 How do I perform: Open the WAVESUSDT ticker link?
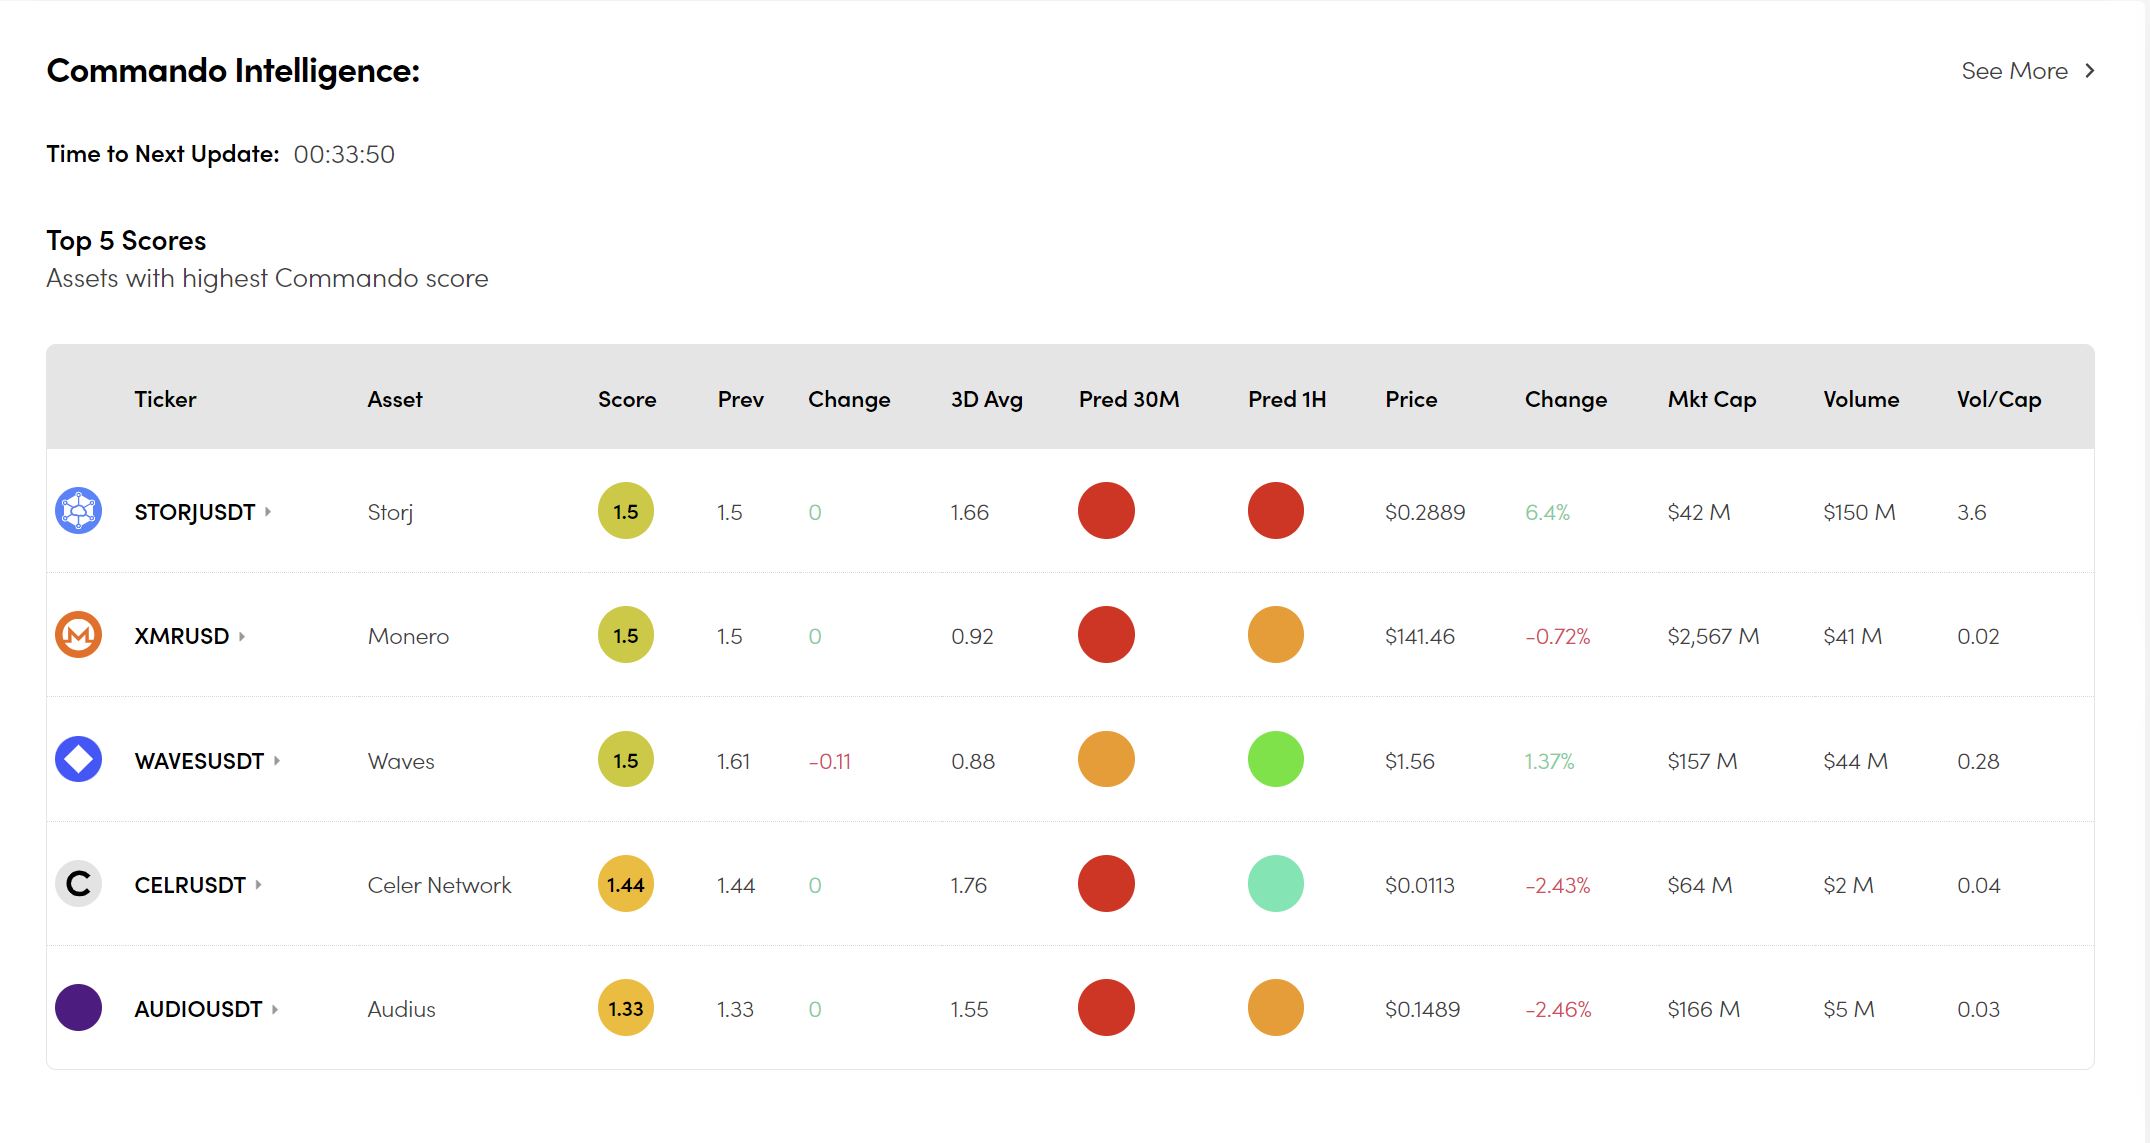click(x=199, y=761)
